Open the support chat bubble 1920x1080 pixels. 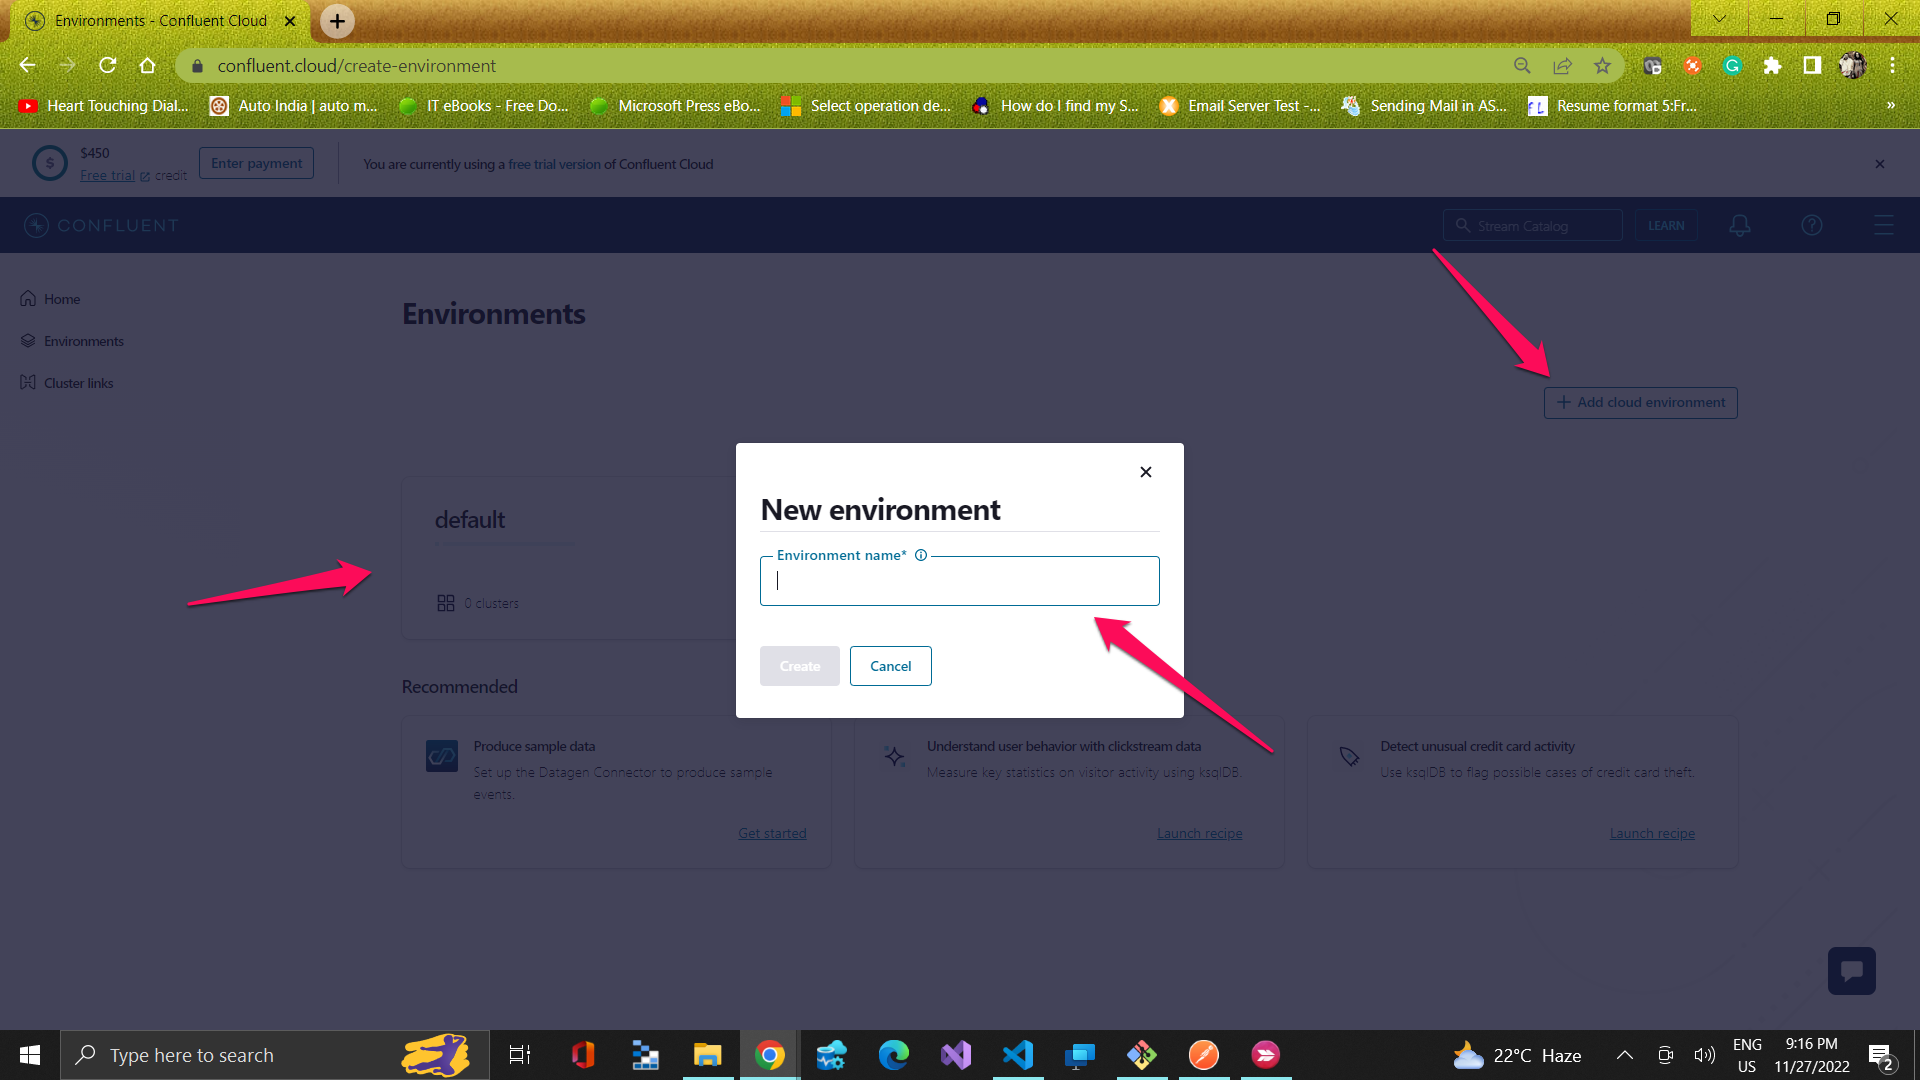click(1851, 970)
